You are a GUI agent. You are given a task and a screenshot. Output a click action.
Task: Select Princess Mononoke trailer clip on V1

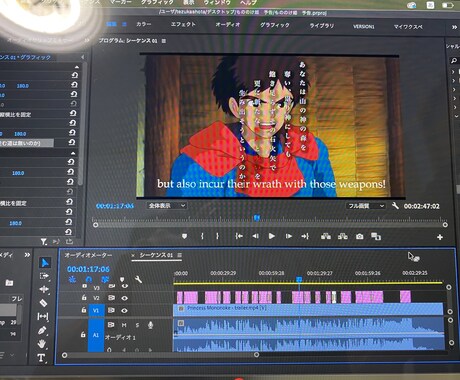pyautogui.click(x=308, y=309)
